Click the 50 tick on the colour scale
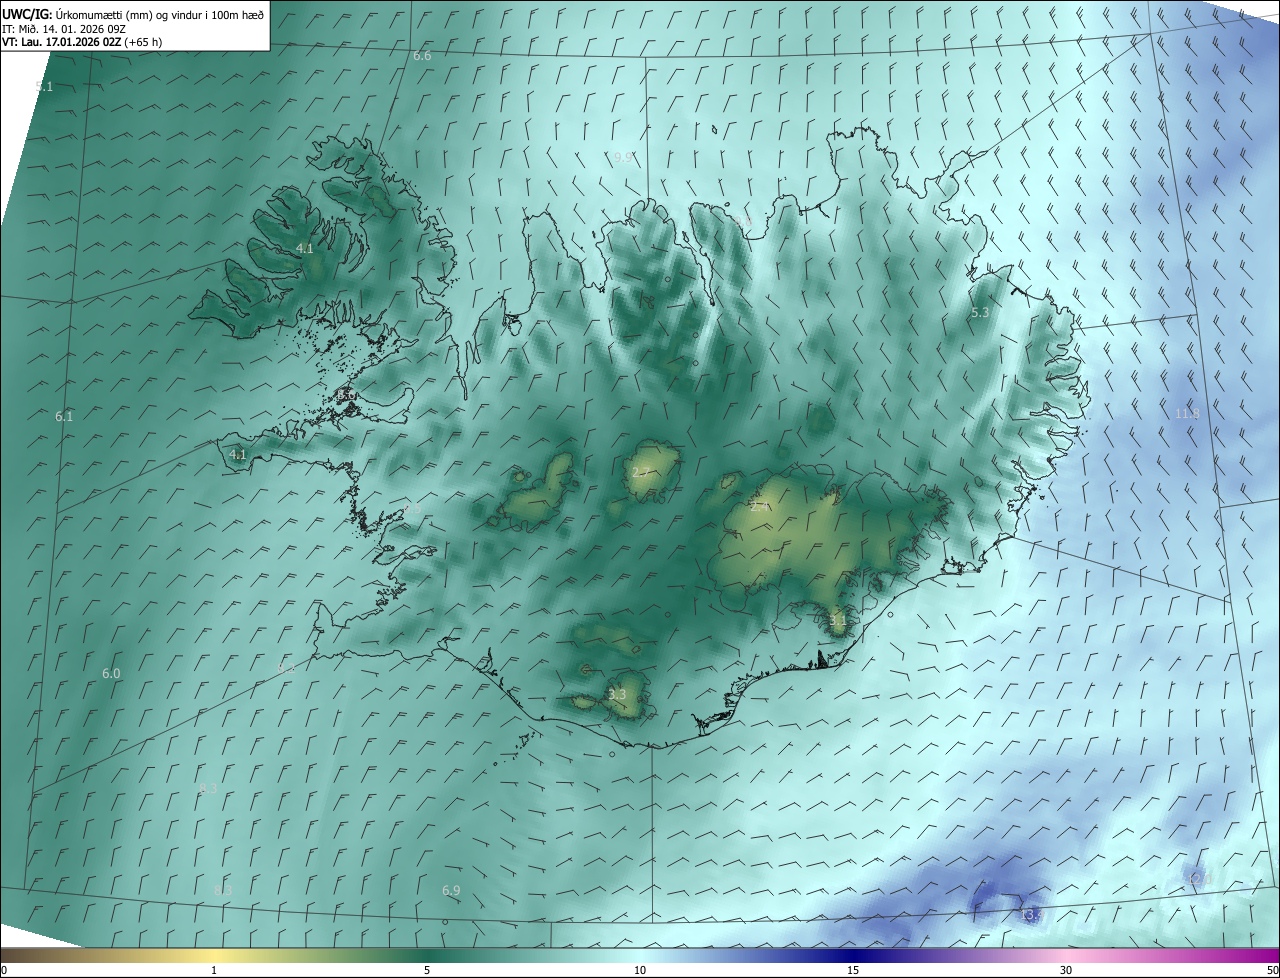The image size is (1280, 978). point(1272,970)
